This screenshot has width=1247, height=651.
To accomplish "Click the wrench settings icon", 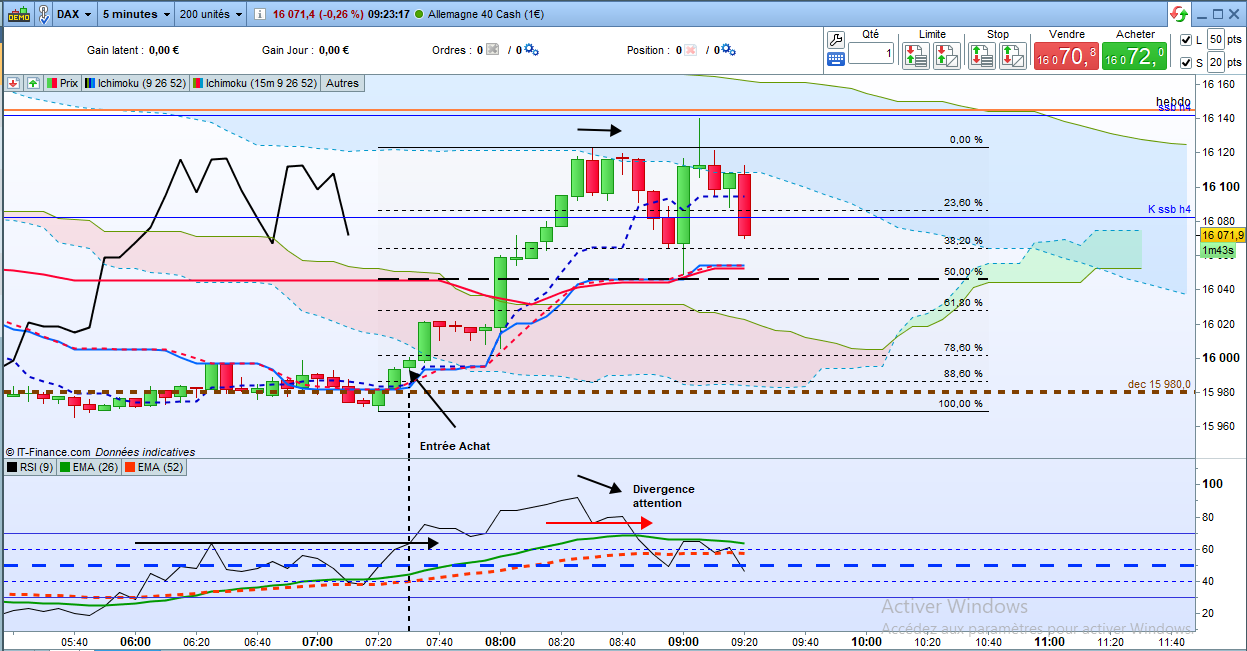I will 837,39.
